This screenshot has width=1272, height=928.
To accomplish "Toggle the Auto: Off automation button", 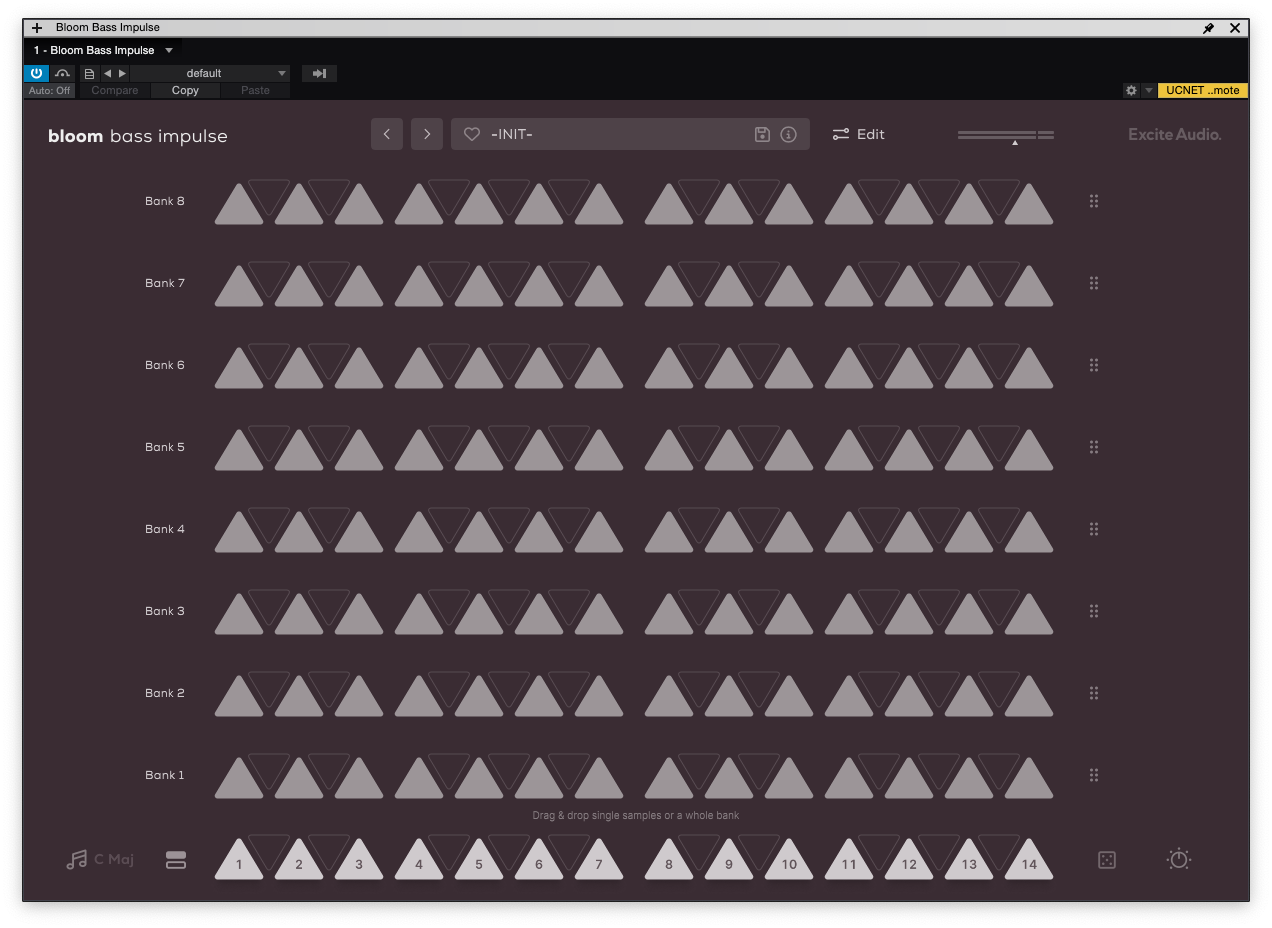I will [49, 90].
